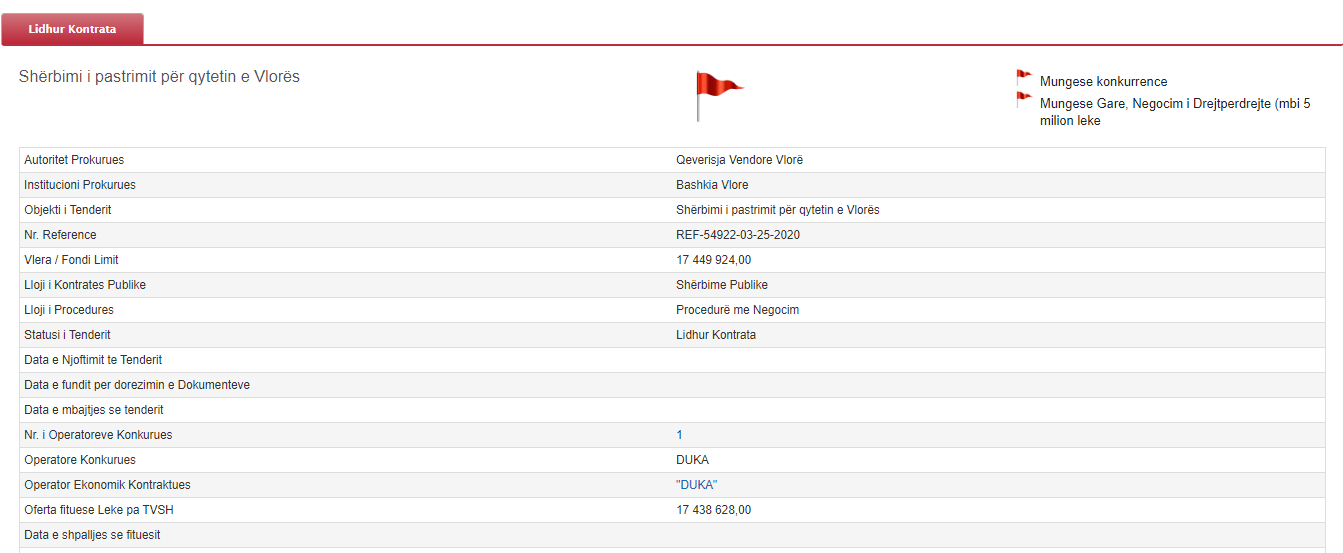Click the Nr. i Operatoreve Konkurues label
This screenshot has height=553, width=1343.
tap(98, 435)
